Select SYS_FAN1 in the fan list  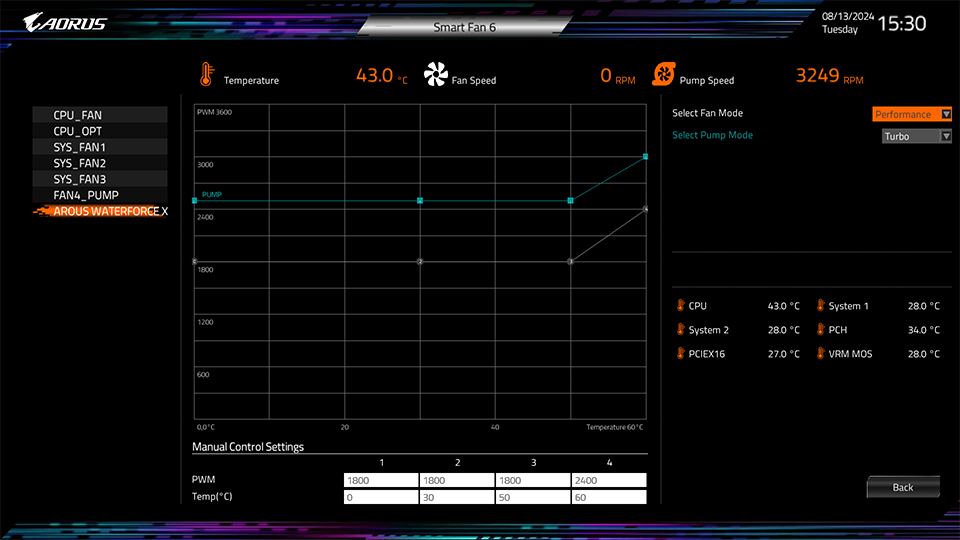point(100,147)
